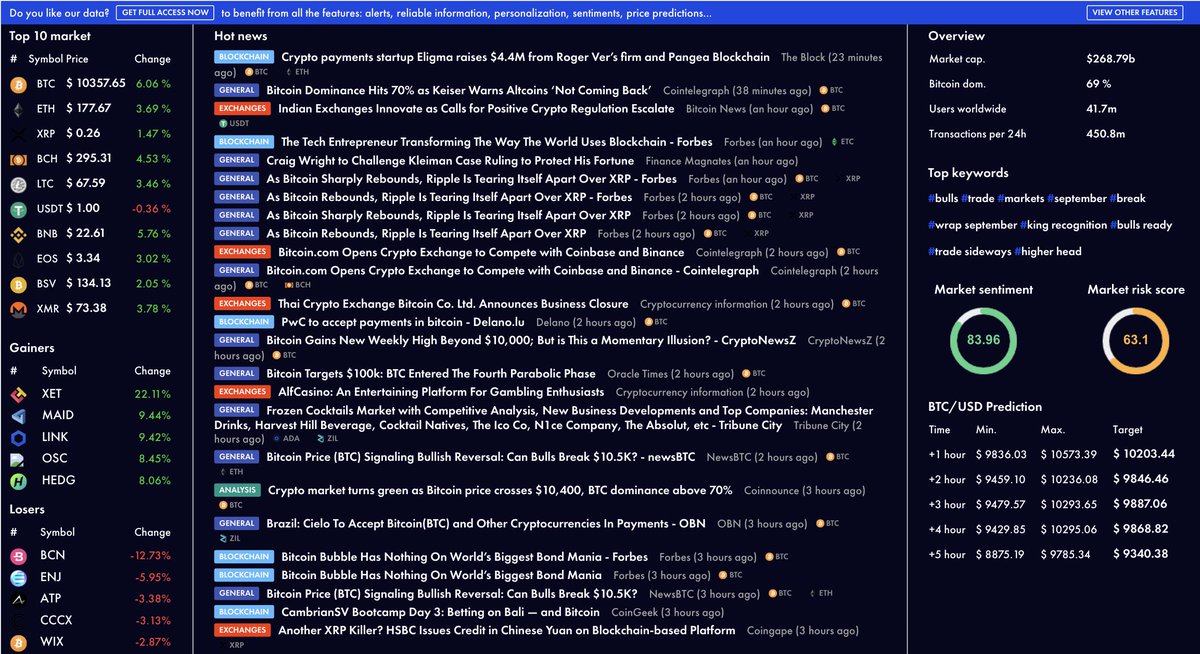Open the AlfCasino gambling platform headline
1200x654 pixels.
[x=441, y=393]
